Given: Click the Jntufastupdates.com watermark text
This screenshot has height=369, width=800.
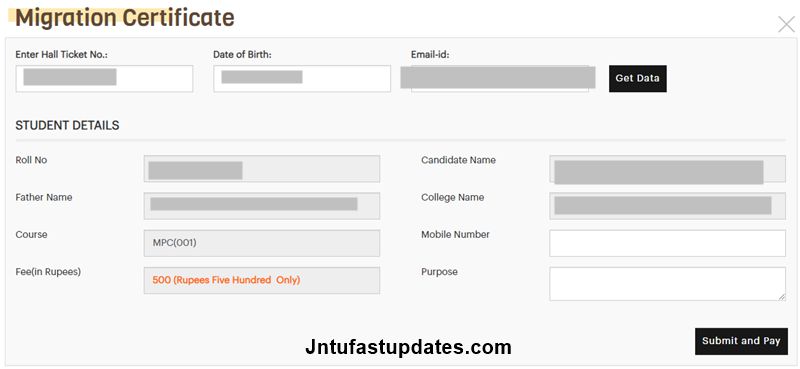Looking at the screenshot, I should point(408,348).
